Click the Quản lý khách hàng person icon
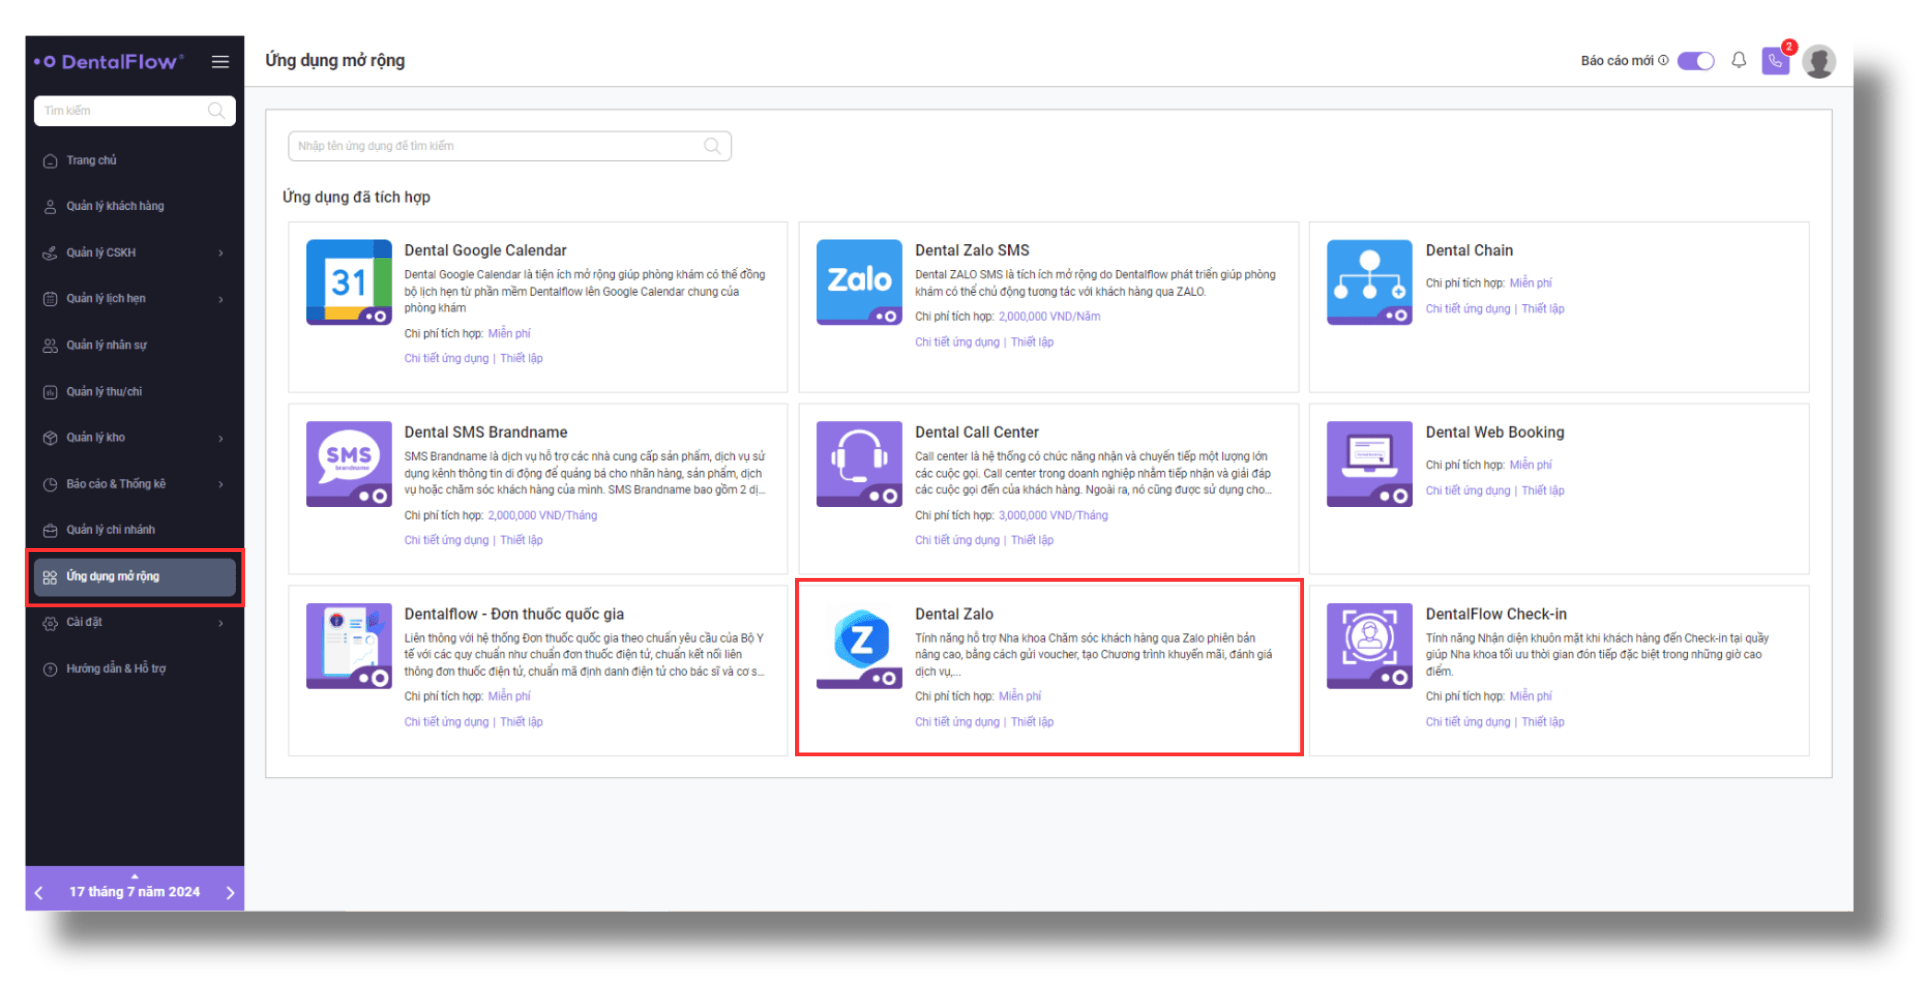The image size is (1922, 986). click(x=50, y=207)
